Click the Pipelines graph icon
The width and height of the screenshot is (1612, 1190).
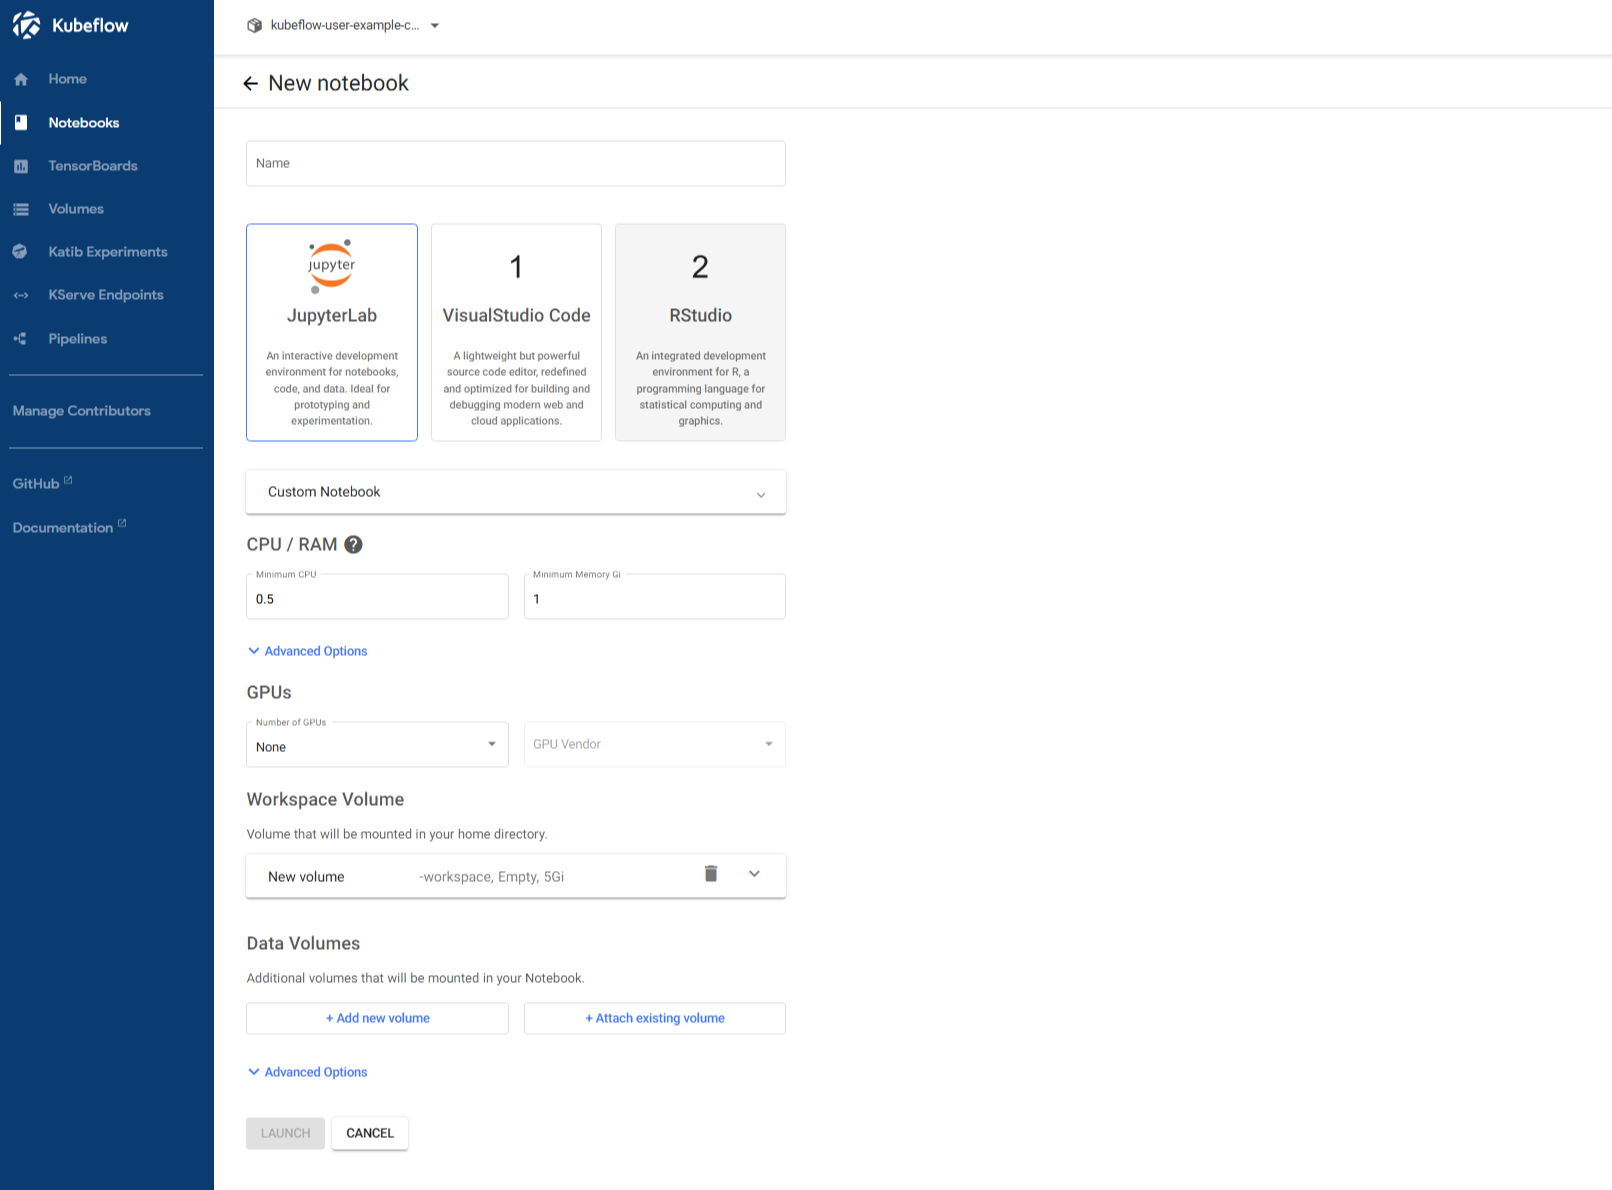tap(20, 339)
